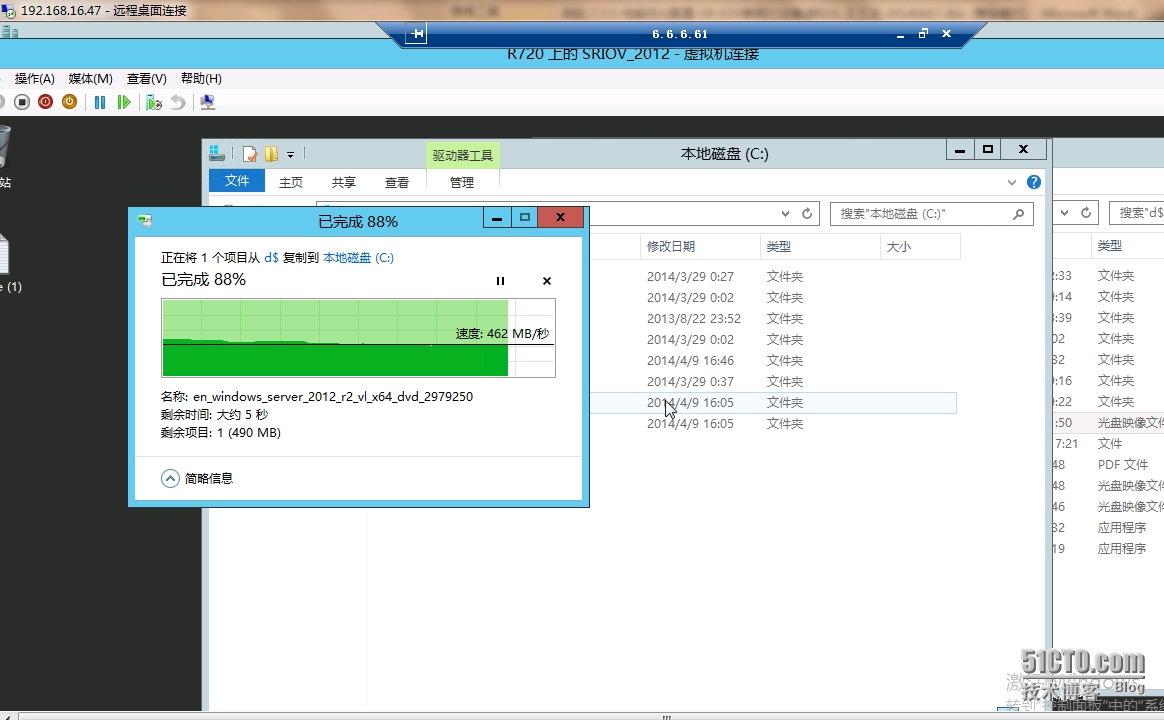Open the Quick Access Toolbar customize dropdown

290,155
